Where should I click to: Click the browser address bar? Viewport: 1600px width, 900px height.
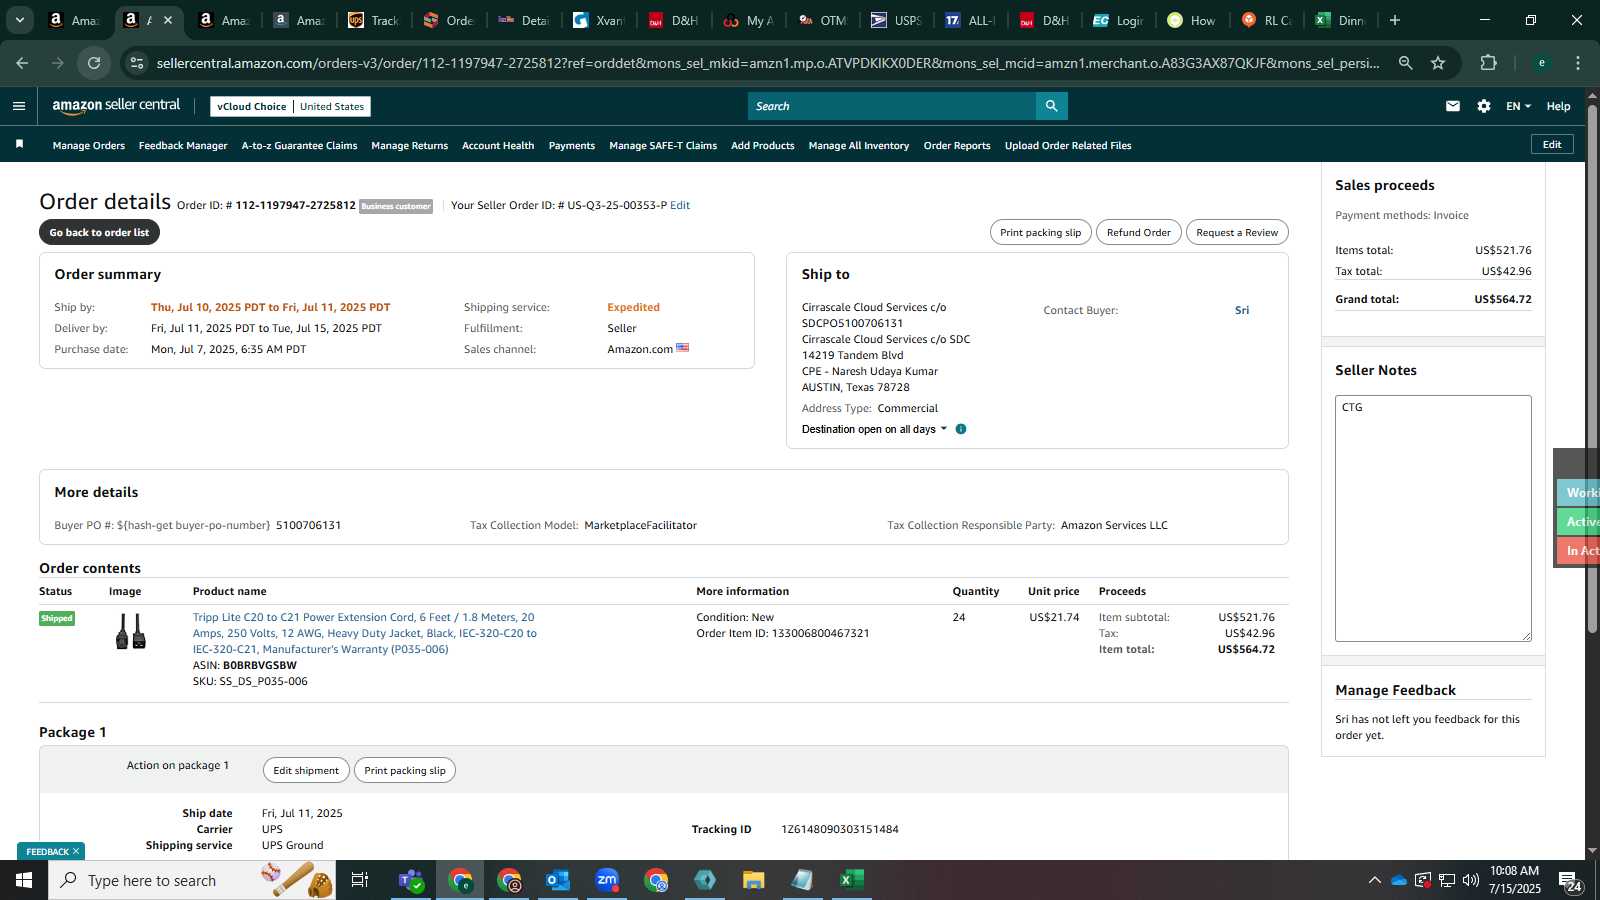[x=768, y=63]
